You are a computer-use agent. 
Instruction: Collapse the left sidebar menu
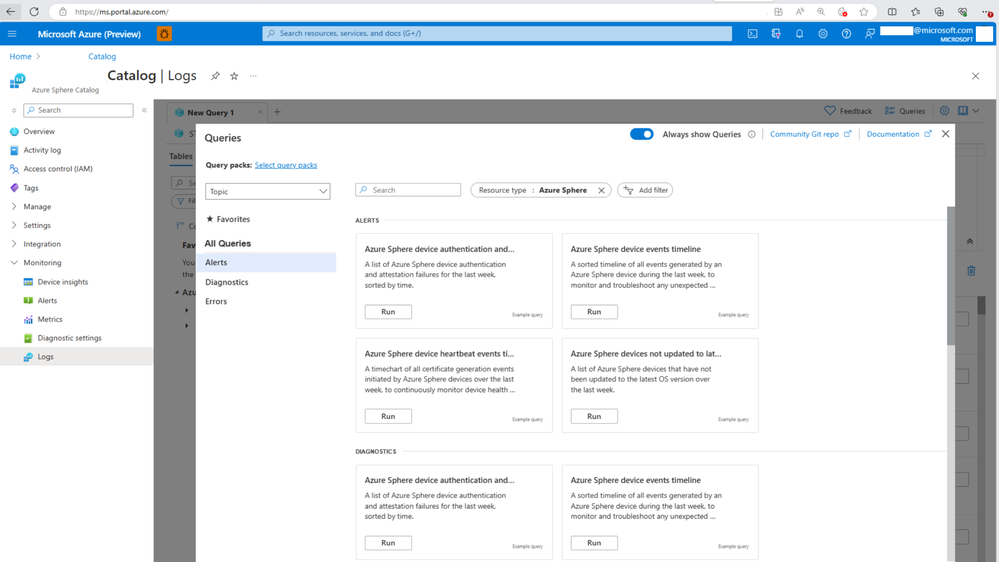tap(145, 110)
